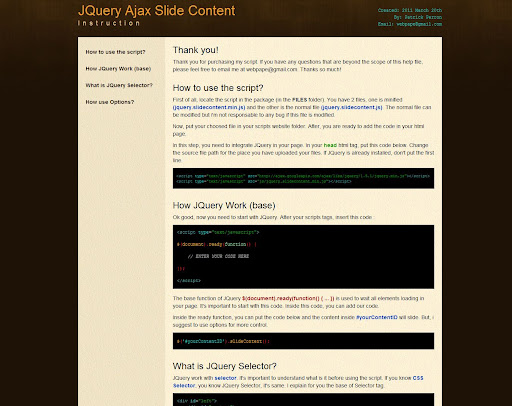Jump to 'How use Options?' sidebar link
512x406 pixels.
click(110, 102)
